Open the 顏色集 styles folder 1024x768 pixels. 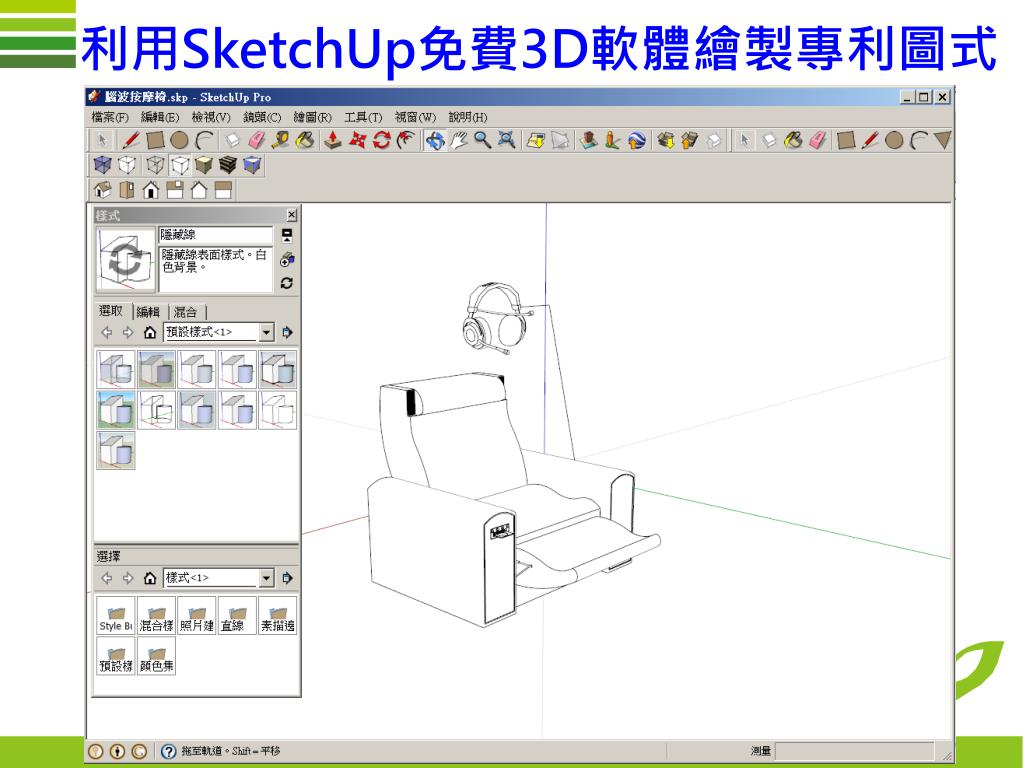pos(156,656)
